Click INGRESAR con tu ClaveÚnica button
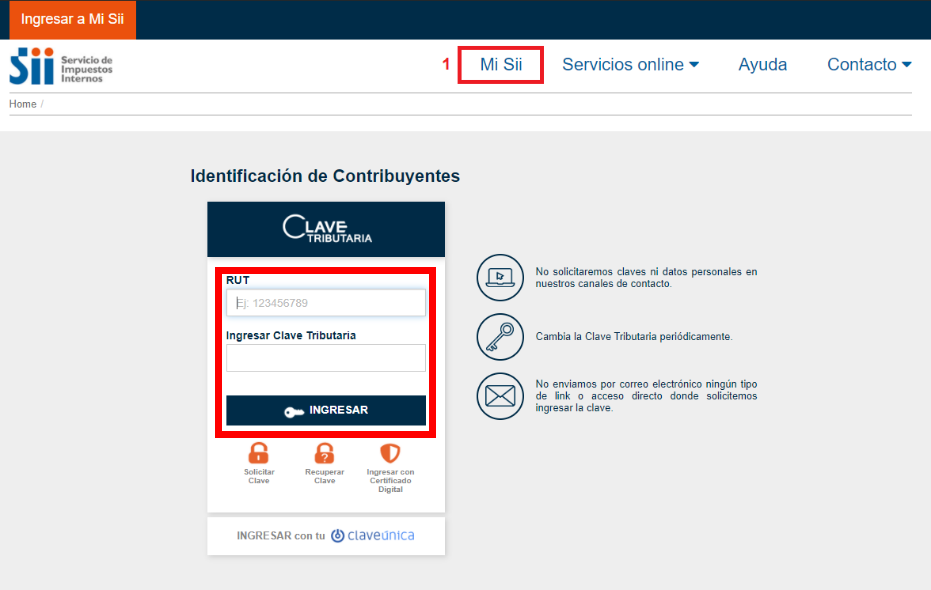This screenshot has width=931, height=590. click(x=326, y=535)
